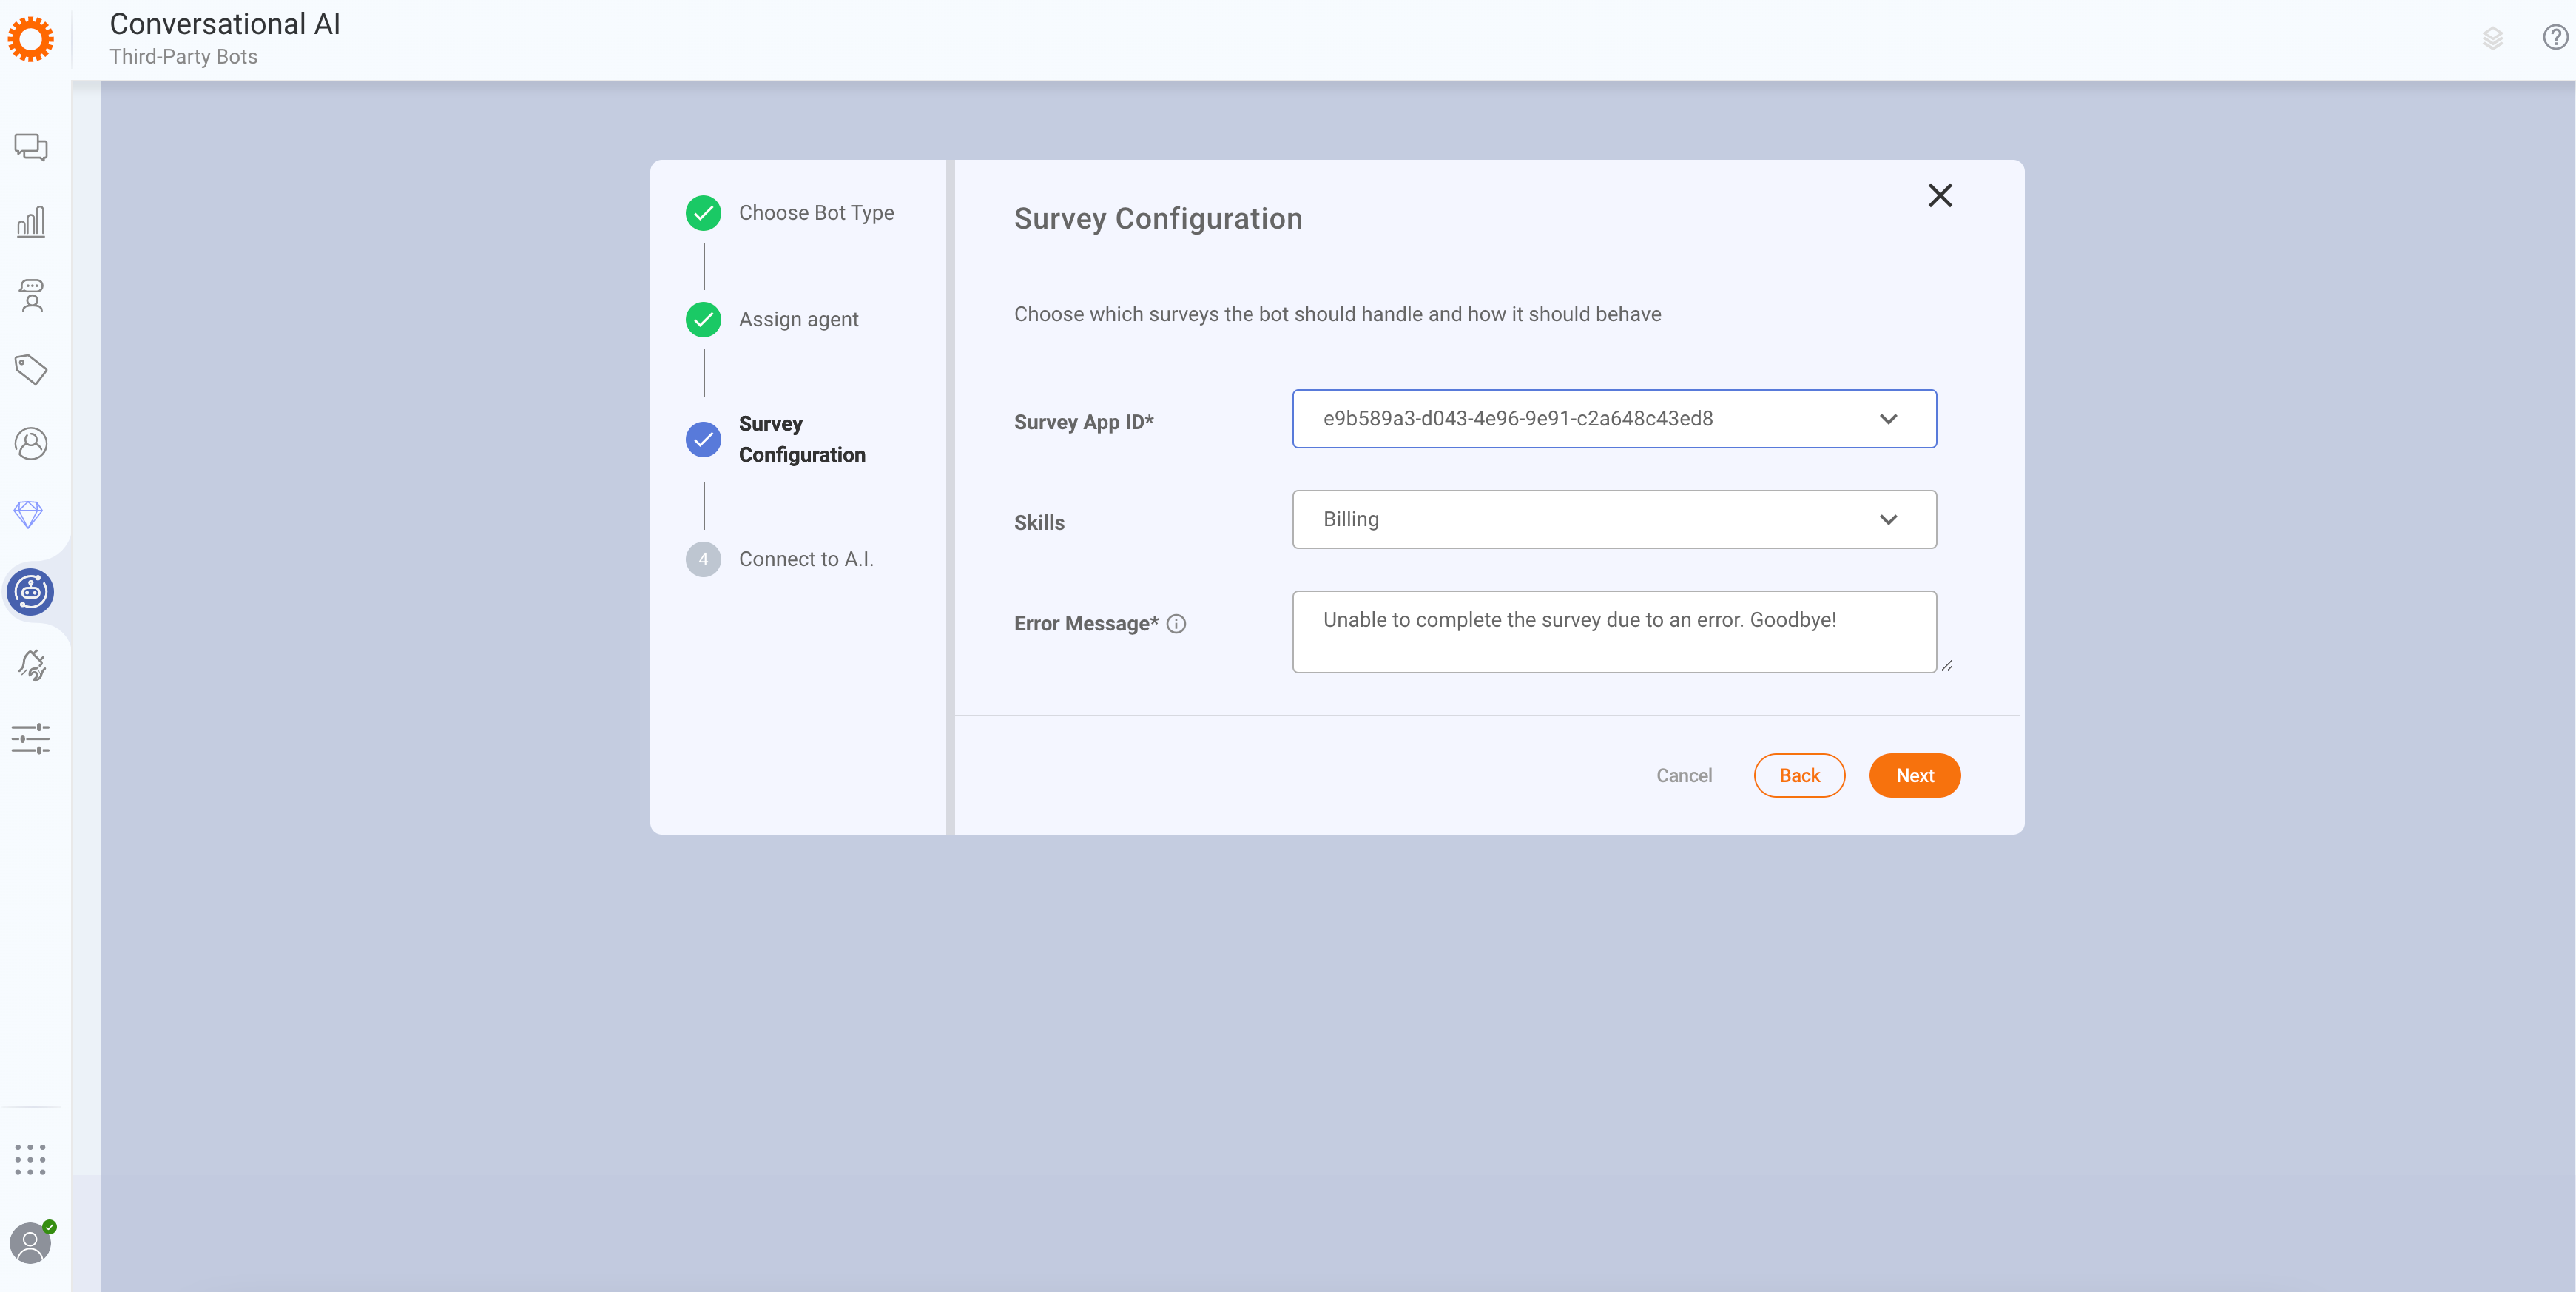Viewport: 2576px width, 1292px height.
Task: Open the sliders settings icon
Action: pos(31,739)
